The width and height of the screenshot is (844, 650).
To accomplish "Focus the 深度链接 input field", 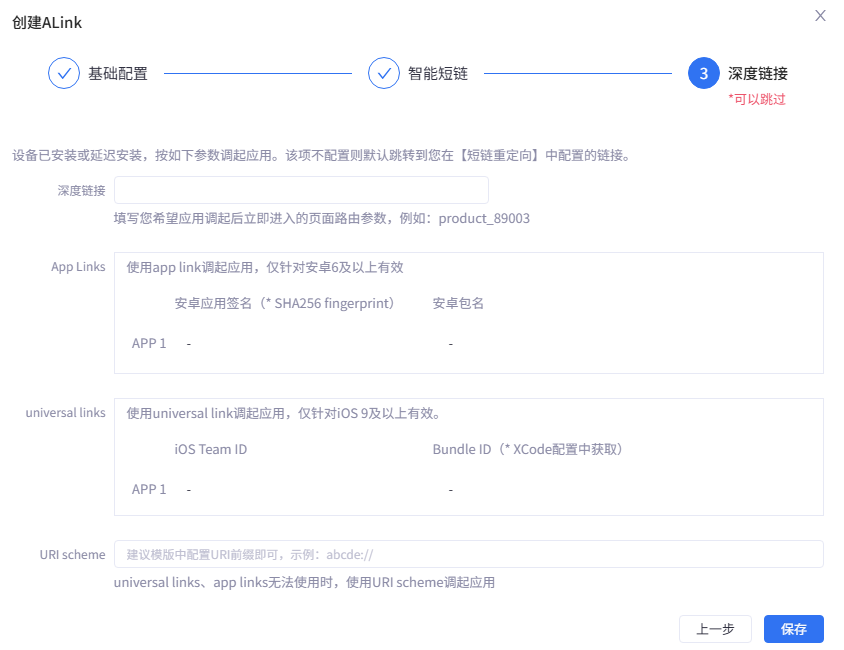I will pyautogui.click(x=301, y=190).
